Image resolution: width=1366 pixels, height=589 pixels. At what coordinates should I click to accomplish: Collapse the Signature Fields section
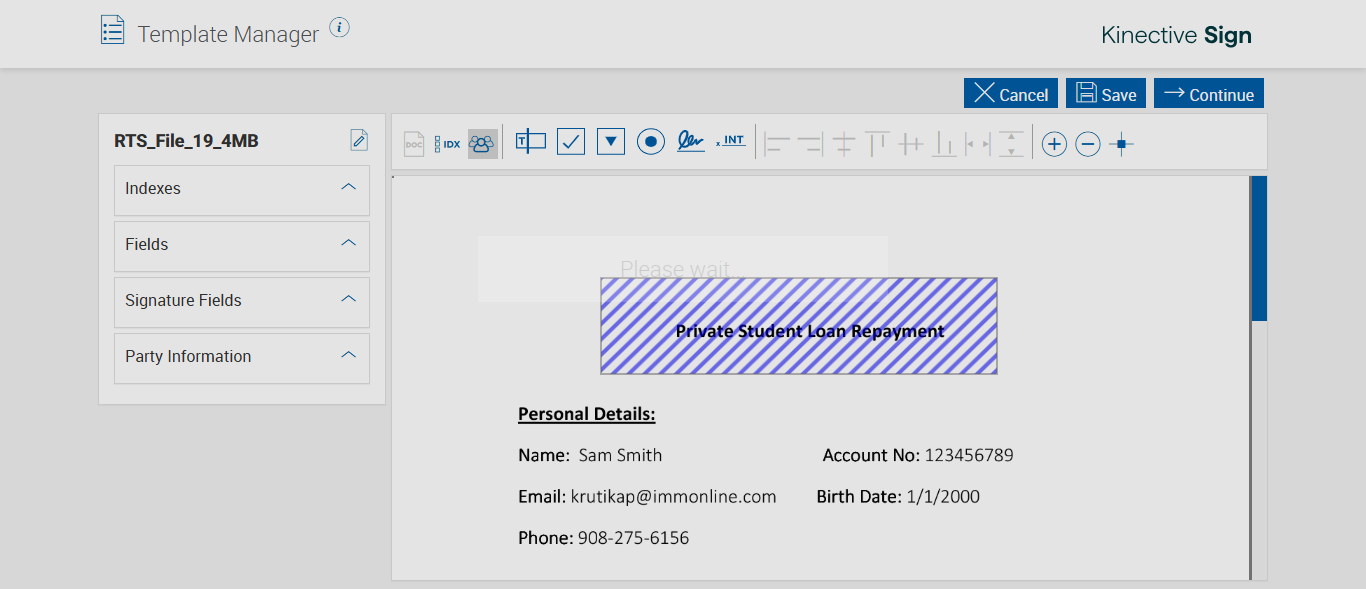(349, 299)
